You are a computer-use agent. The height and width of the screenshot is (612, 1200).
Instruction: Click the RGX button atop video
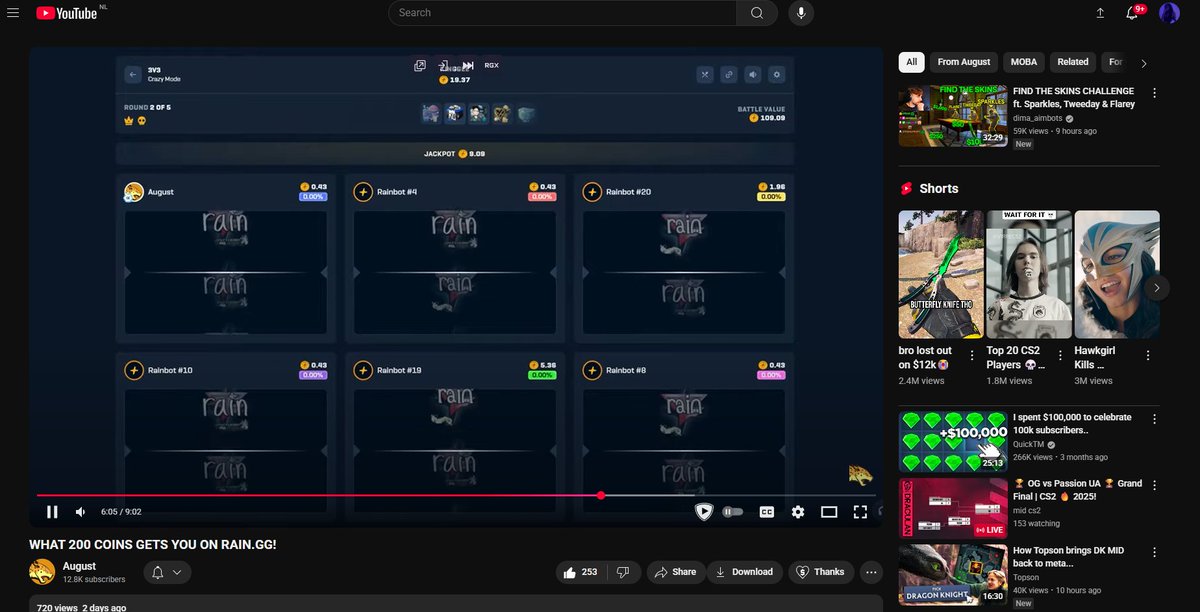491,65
